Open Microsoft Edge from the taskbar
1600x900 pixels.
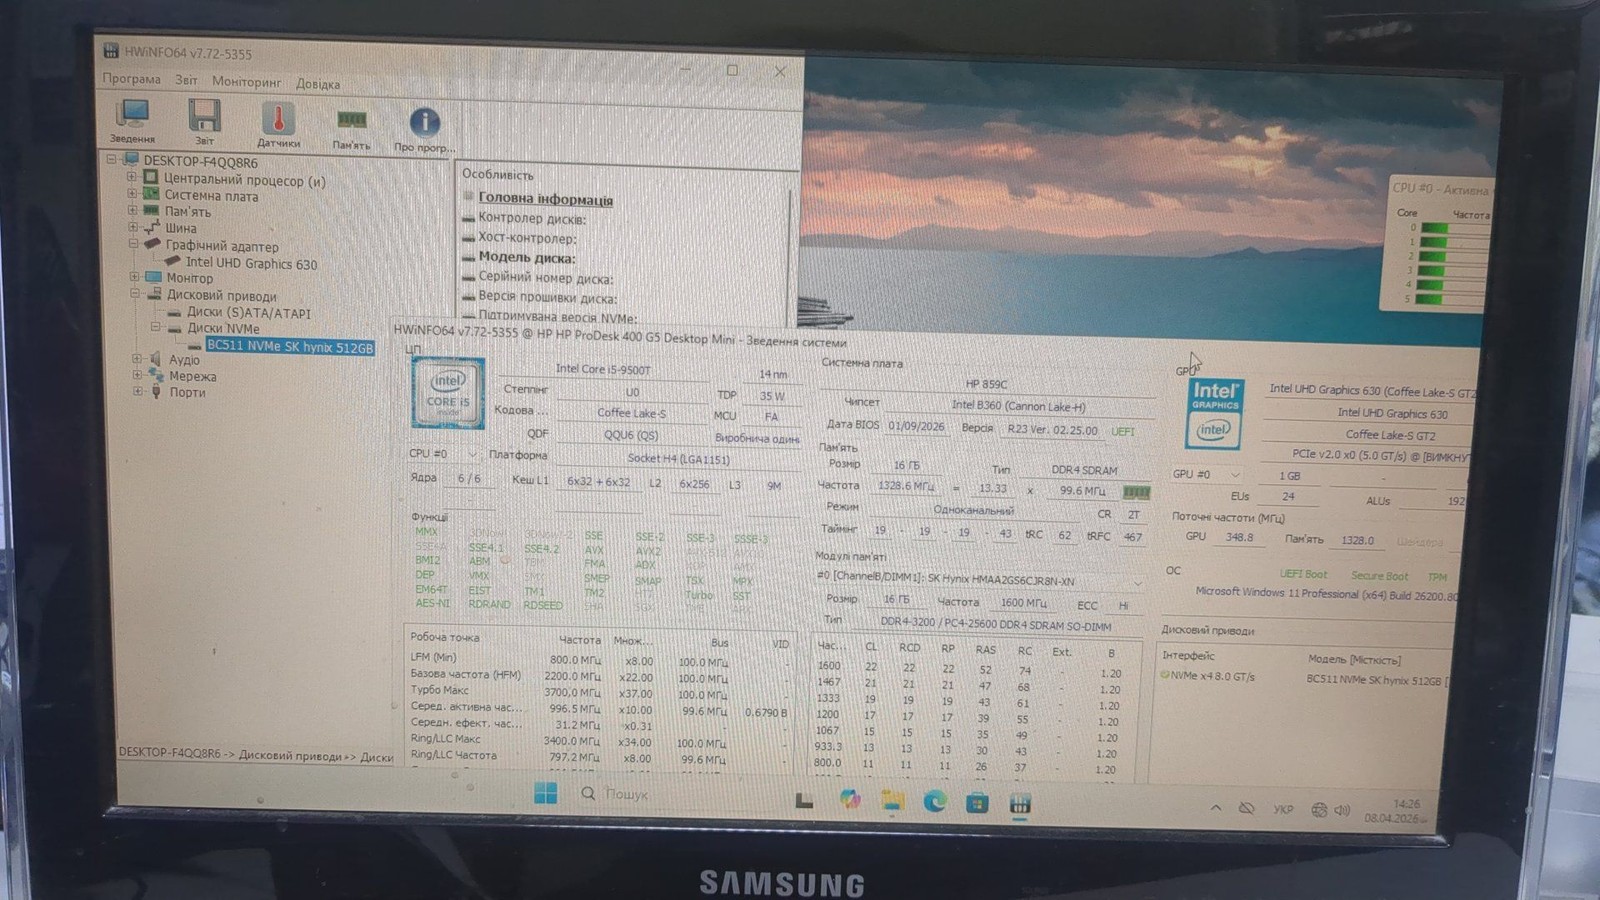[935, 801]
